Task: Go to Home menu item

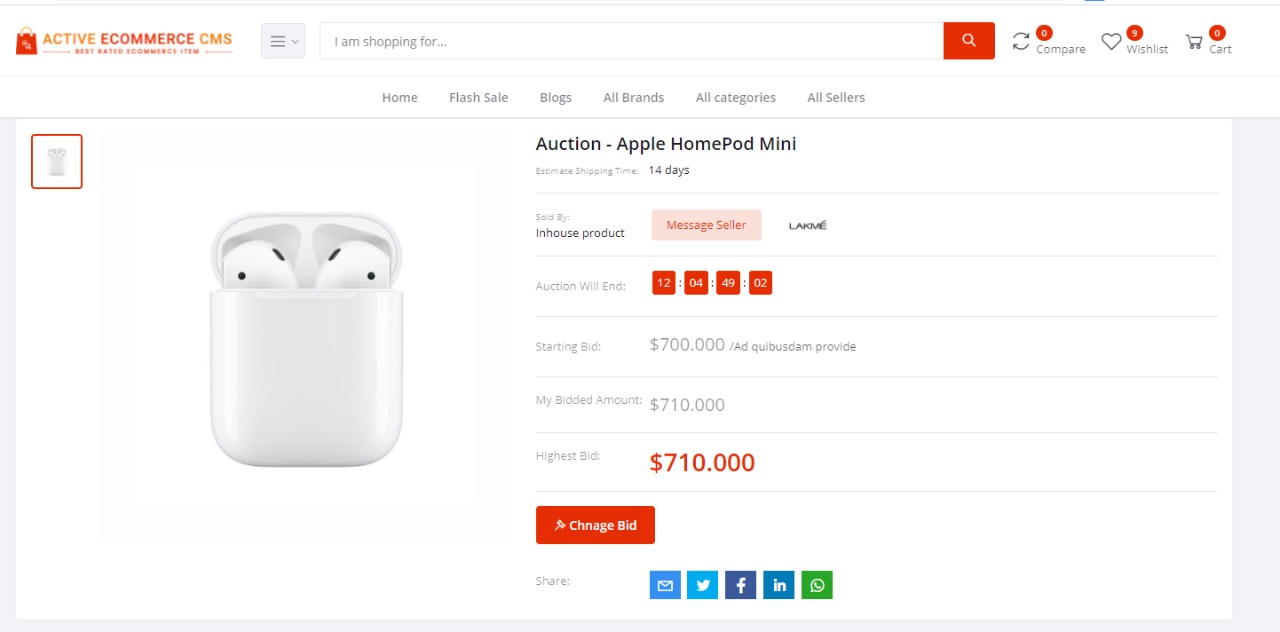Action: [400, 97]
